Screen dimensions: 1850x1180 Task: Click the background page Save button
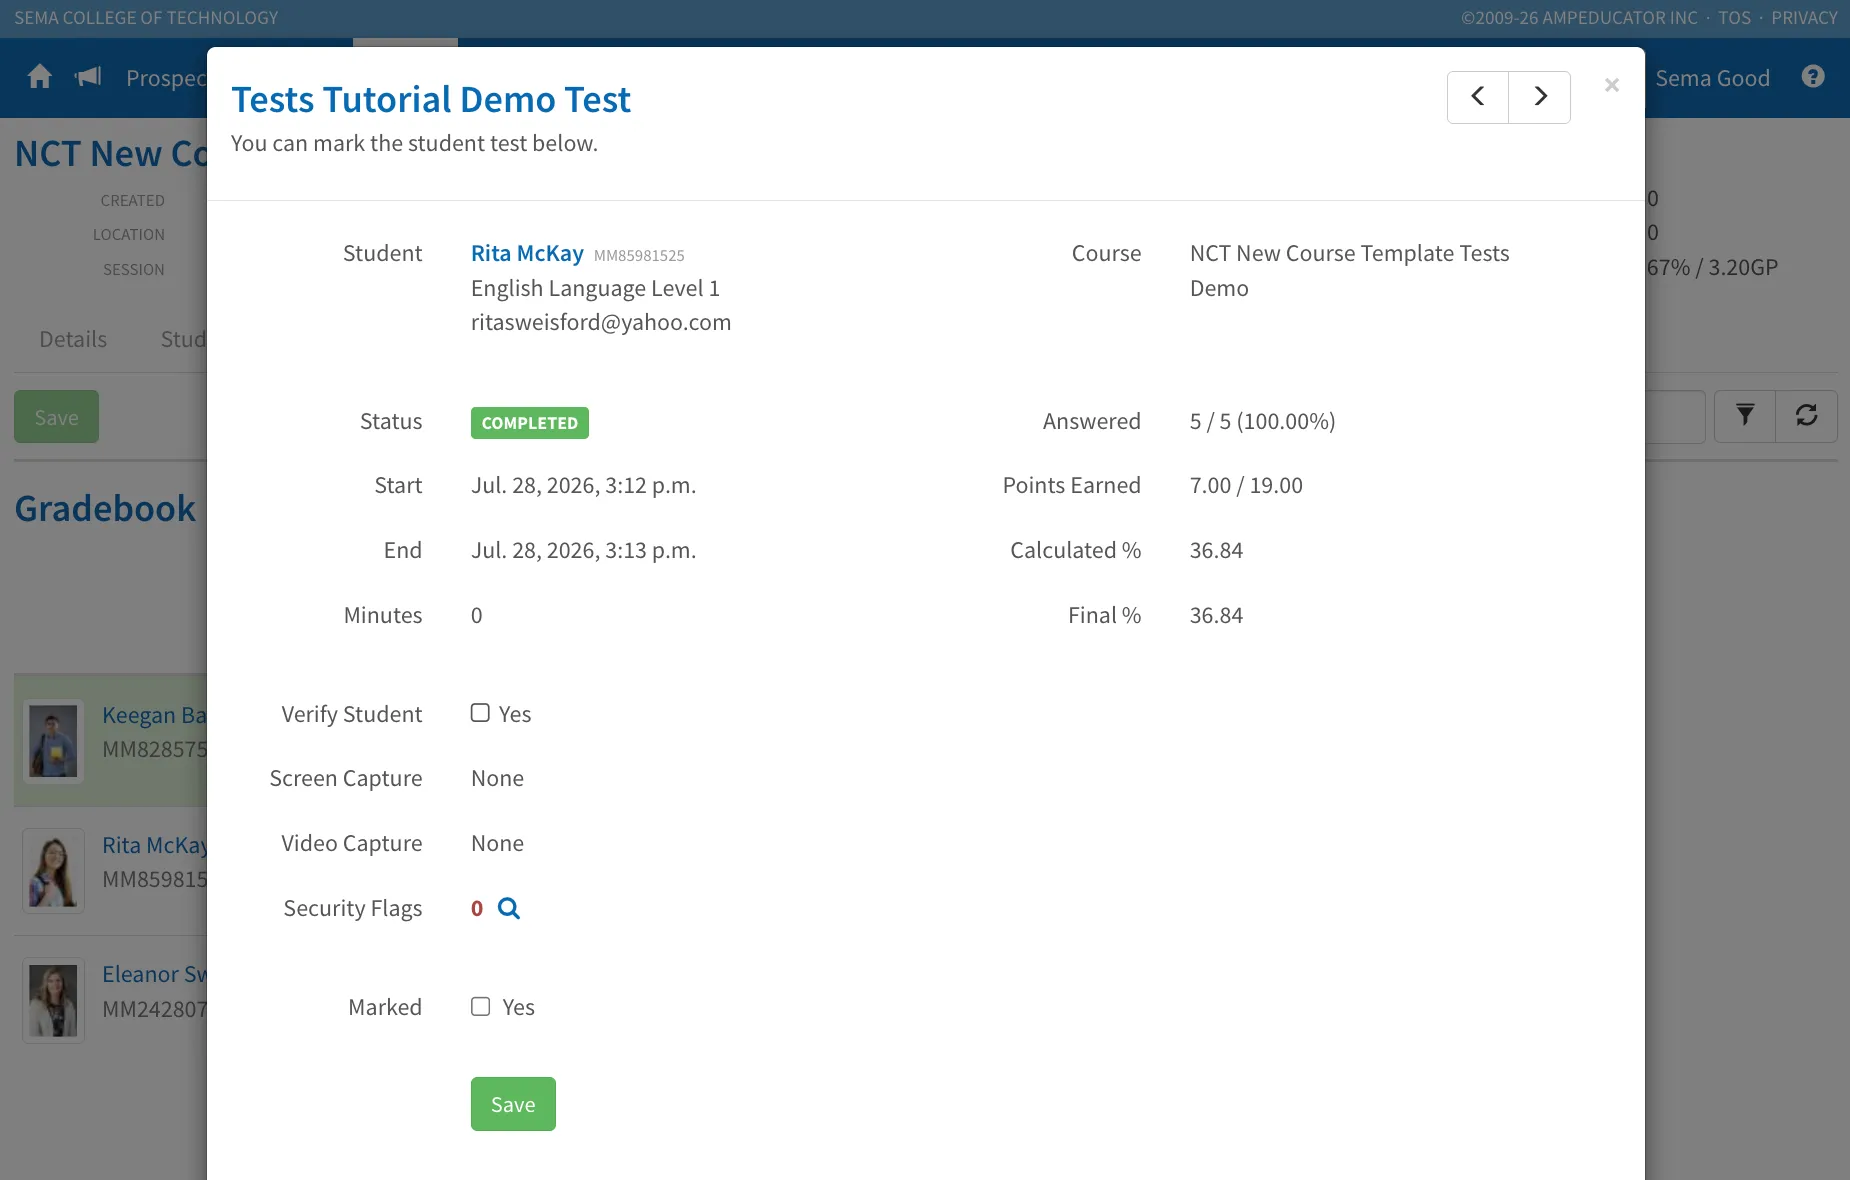click(56, 417)
